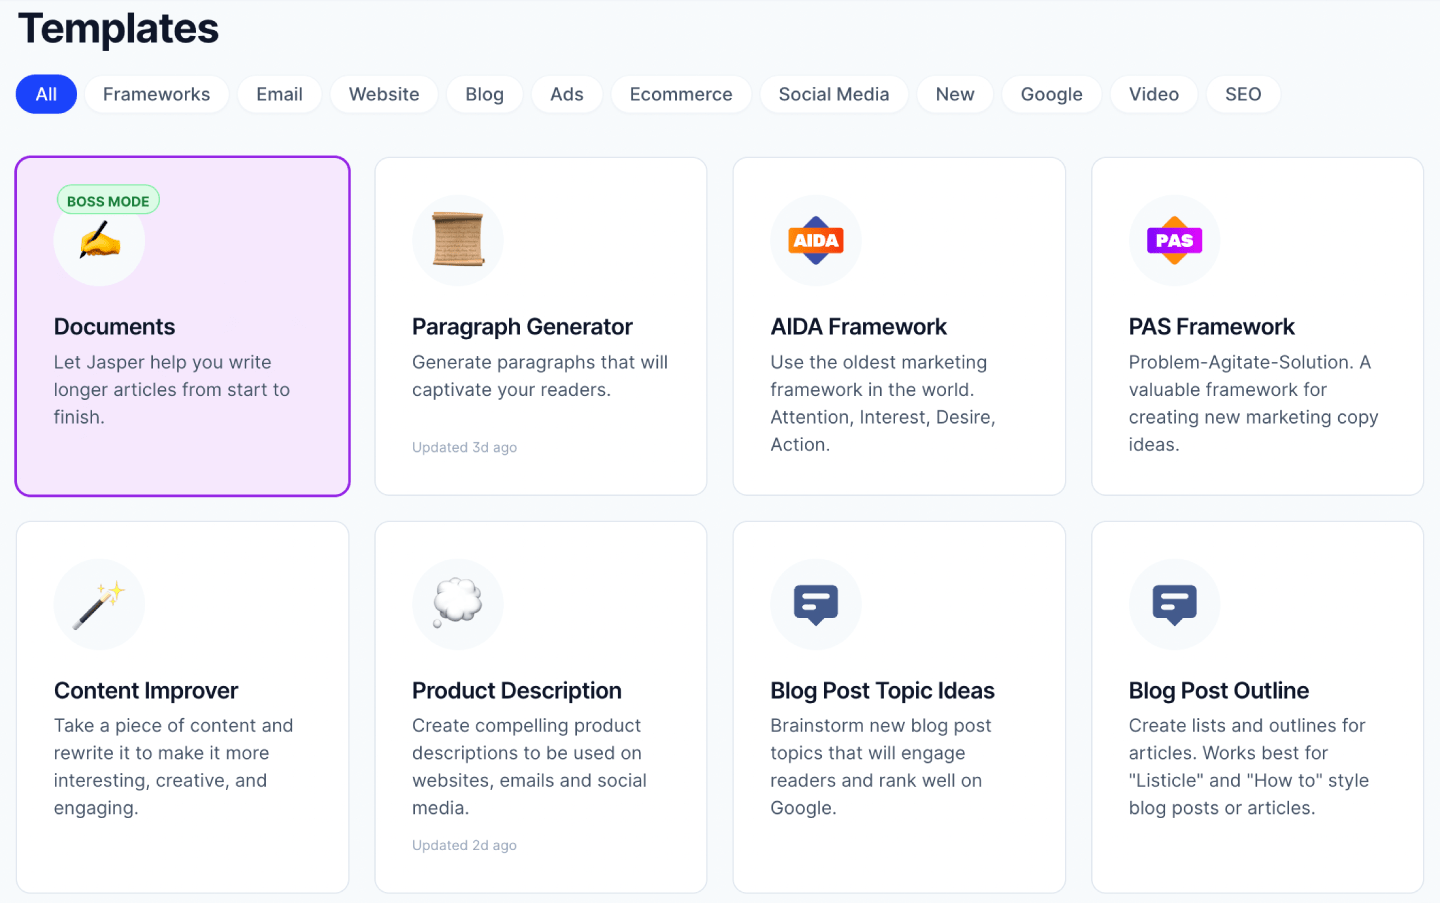Click the BOSS MODE badge
The width and height of the screenshot is (1440, 903).
coord(108,201)
